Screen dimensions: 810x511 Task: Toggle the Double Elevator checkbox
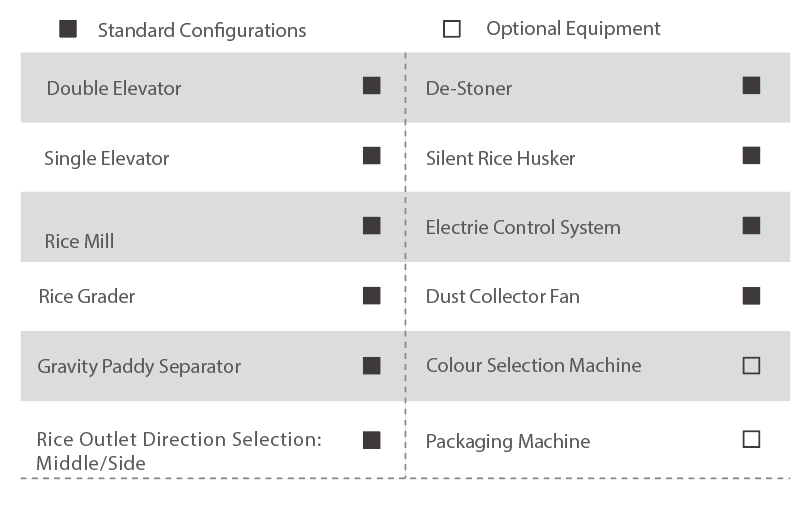coord(372,86)
